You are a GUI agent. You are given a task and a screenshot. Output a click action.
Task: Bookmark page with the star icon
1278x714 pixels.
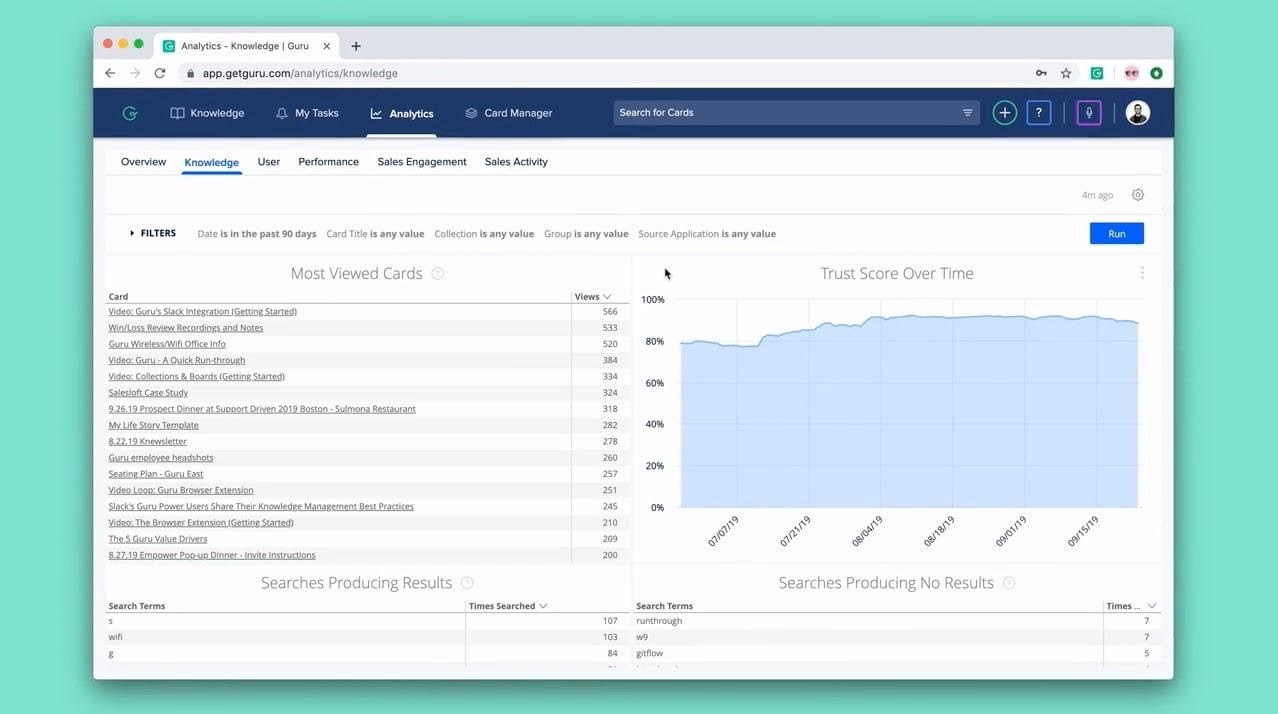coord(1066,73)
